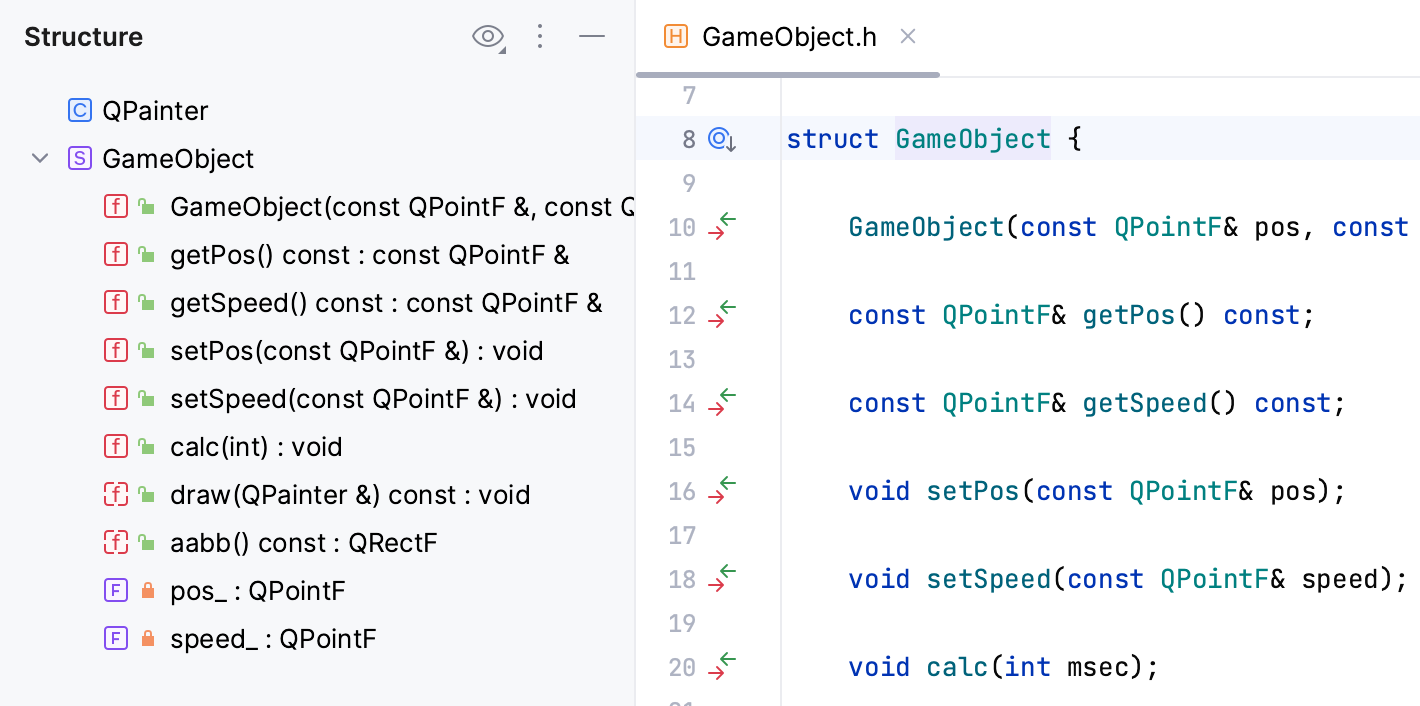Hide the Structure tool window with the minimize bar

click(592, 37)
